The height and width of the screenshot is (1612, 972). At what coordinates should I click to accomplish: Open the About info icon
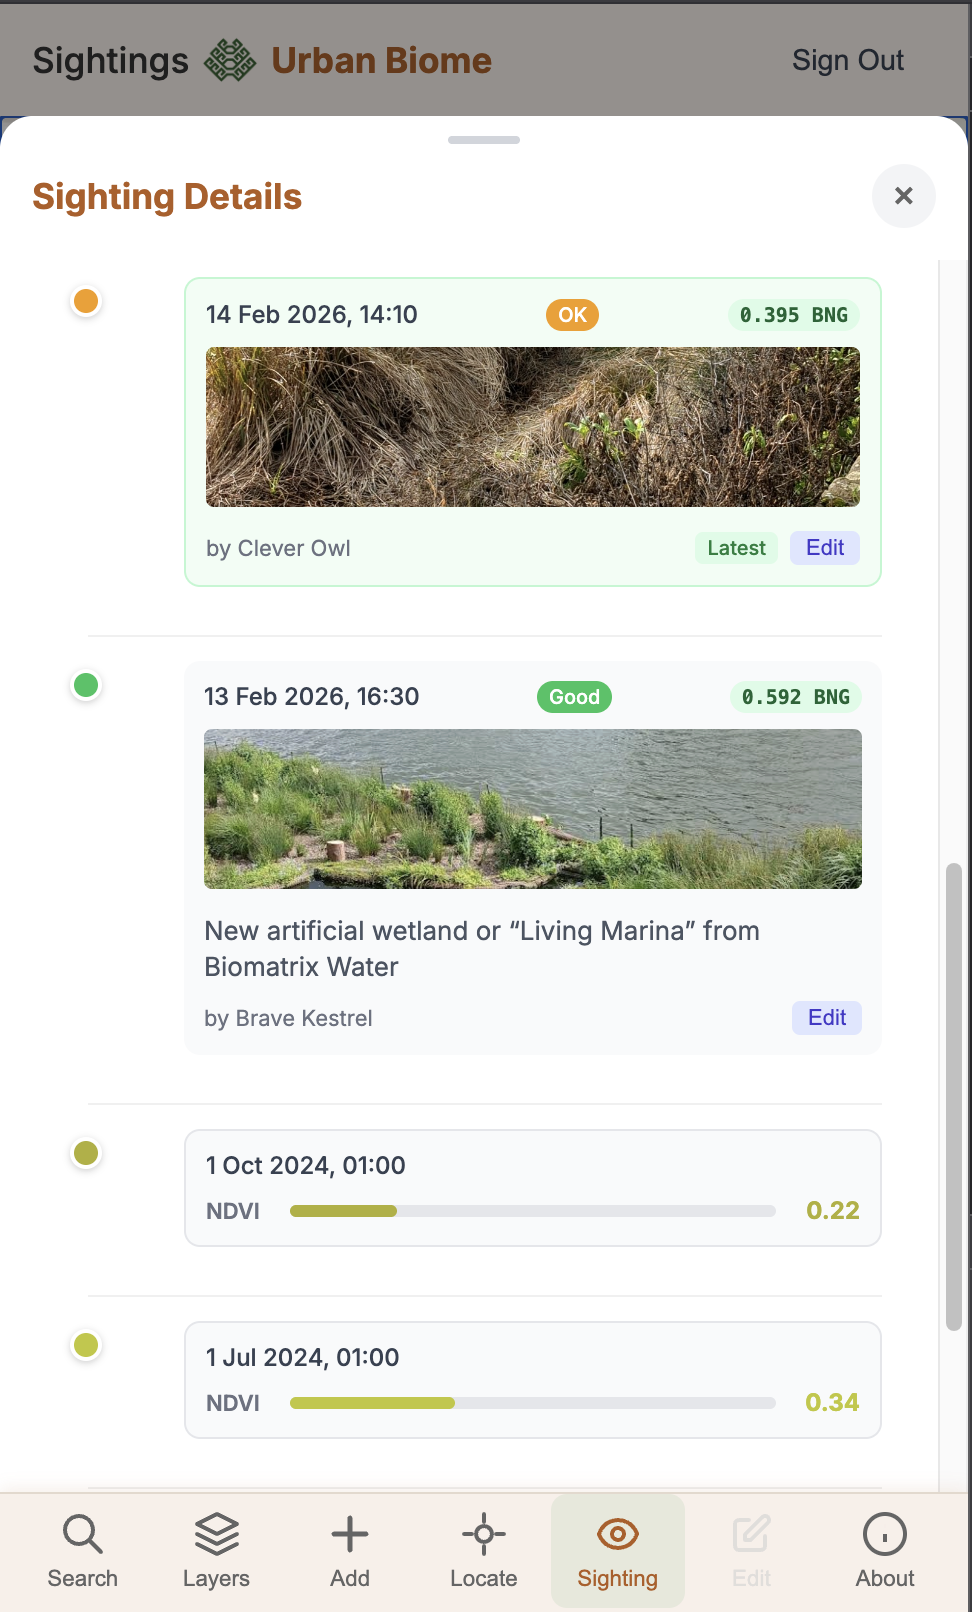[885, 1534]
